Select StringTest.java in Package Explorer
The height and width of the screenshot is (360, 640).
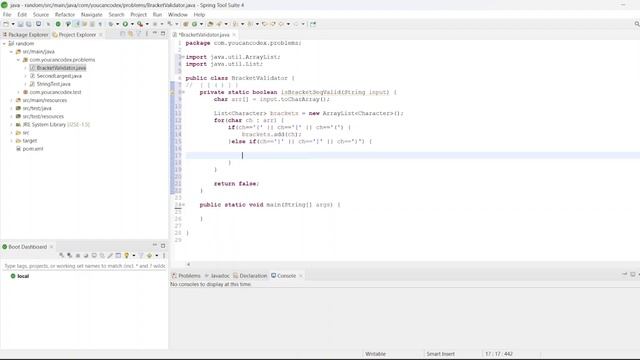53,84
